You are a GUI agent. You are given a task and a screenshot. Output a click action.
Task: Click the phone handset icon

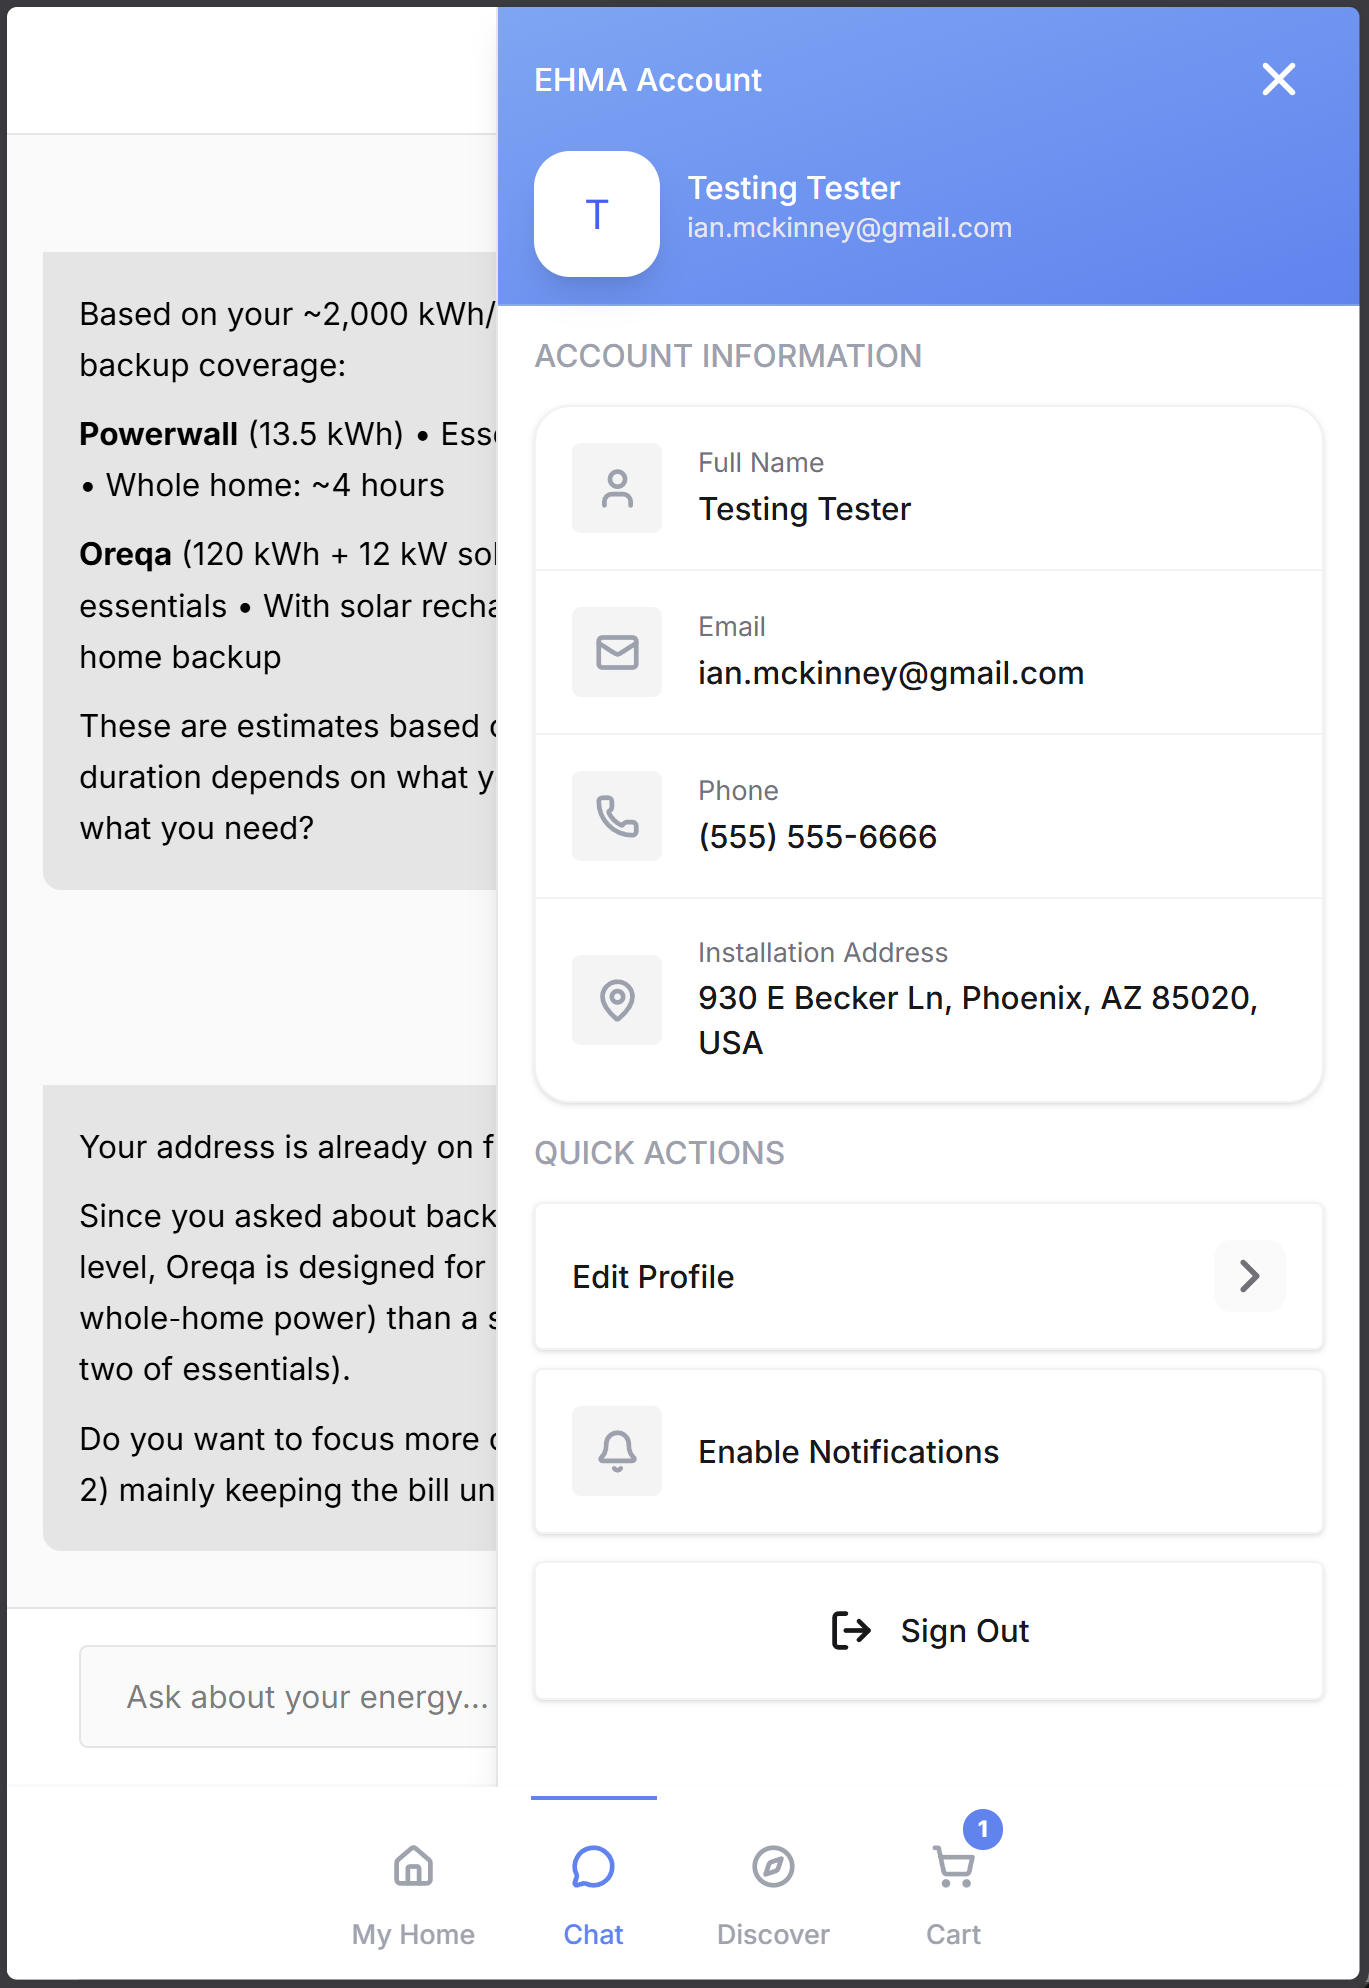tap(617, 816)
